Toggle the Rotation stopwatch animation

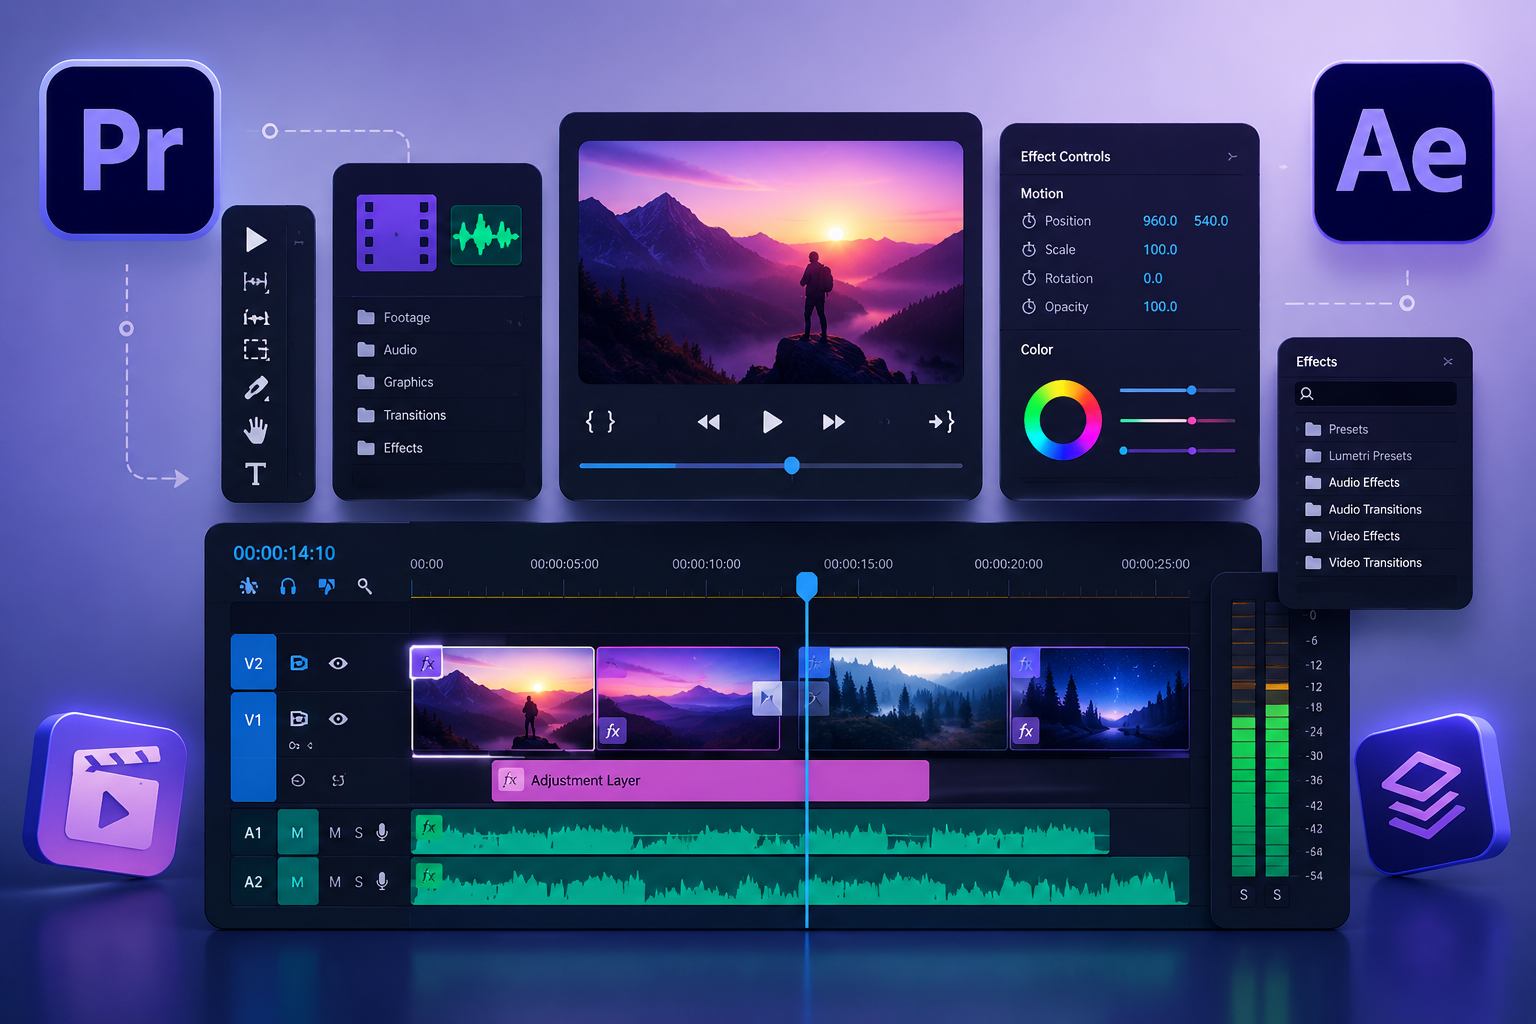(x=1029, y=278)
